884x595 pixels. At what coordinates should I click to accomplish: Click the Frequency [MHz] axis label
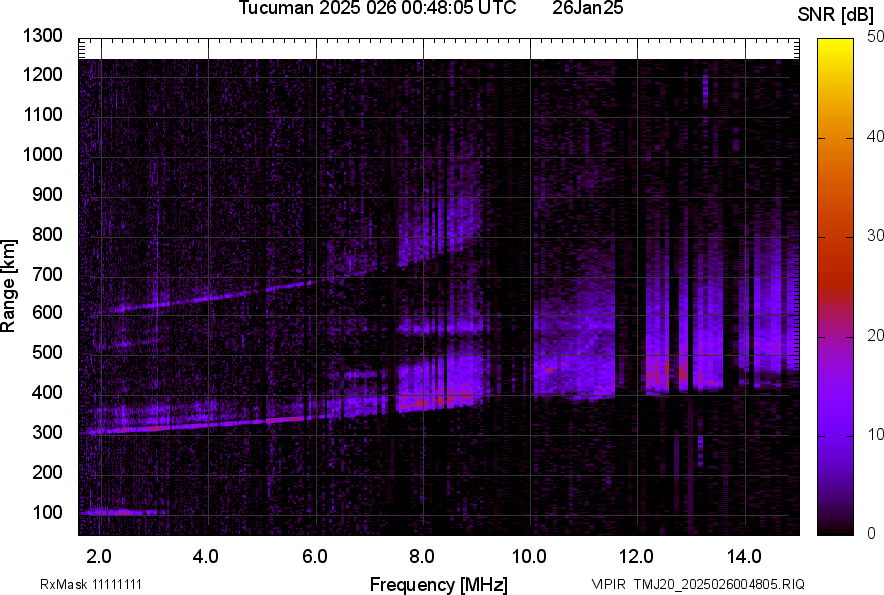pos(438,584)
